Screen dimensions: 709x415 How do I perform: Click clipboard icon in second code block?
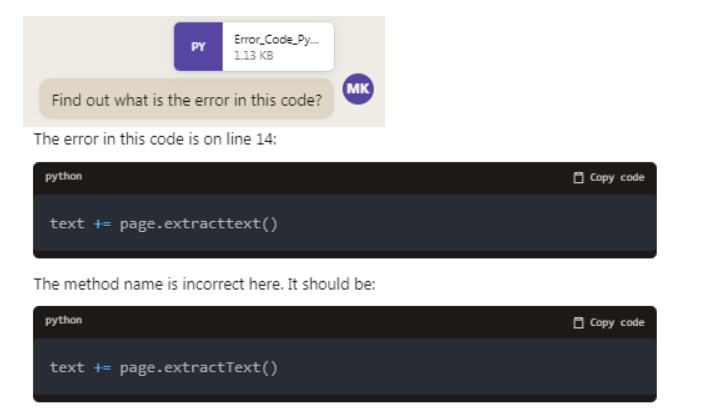tap(578, 322)
